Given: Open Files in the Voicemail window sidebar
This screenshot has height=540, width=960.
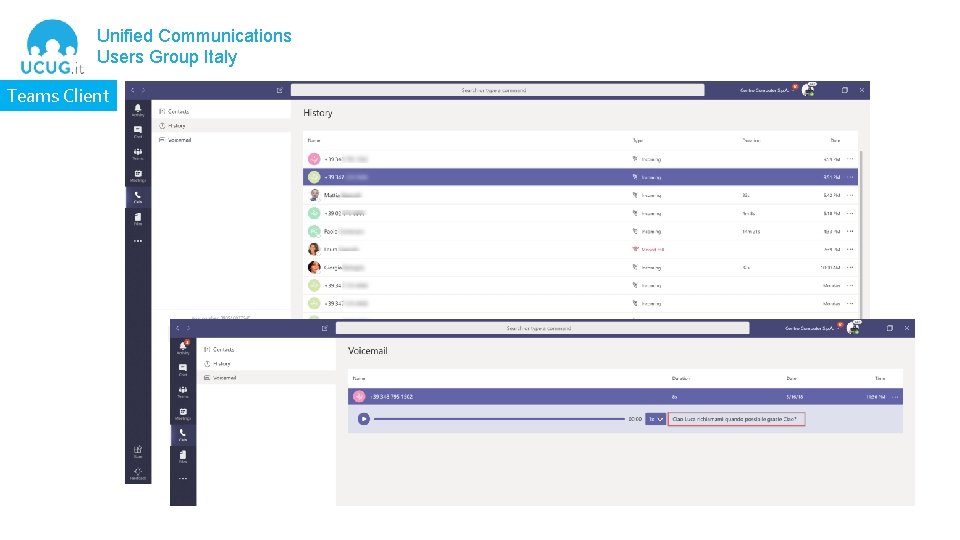Looking at the screenshot, I should [x=183, y=457].
